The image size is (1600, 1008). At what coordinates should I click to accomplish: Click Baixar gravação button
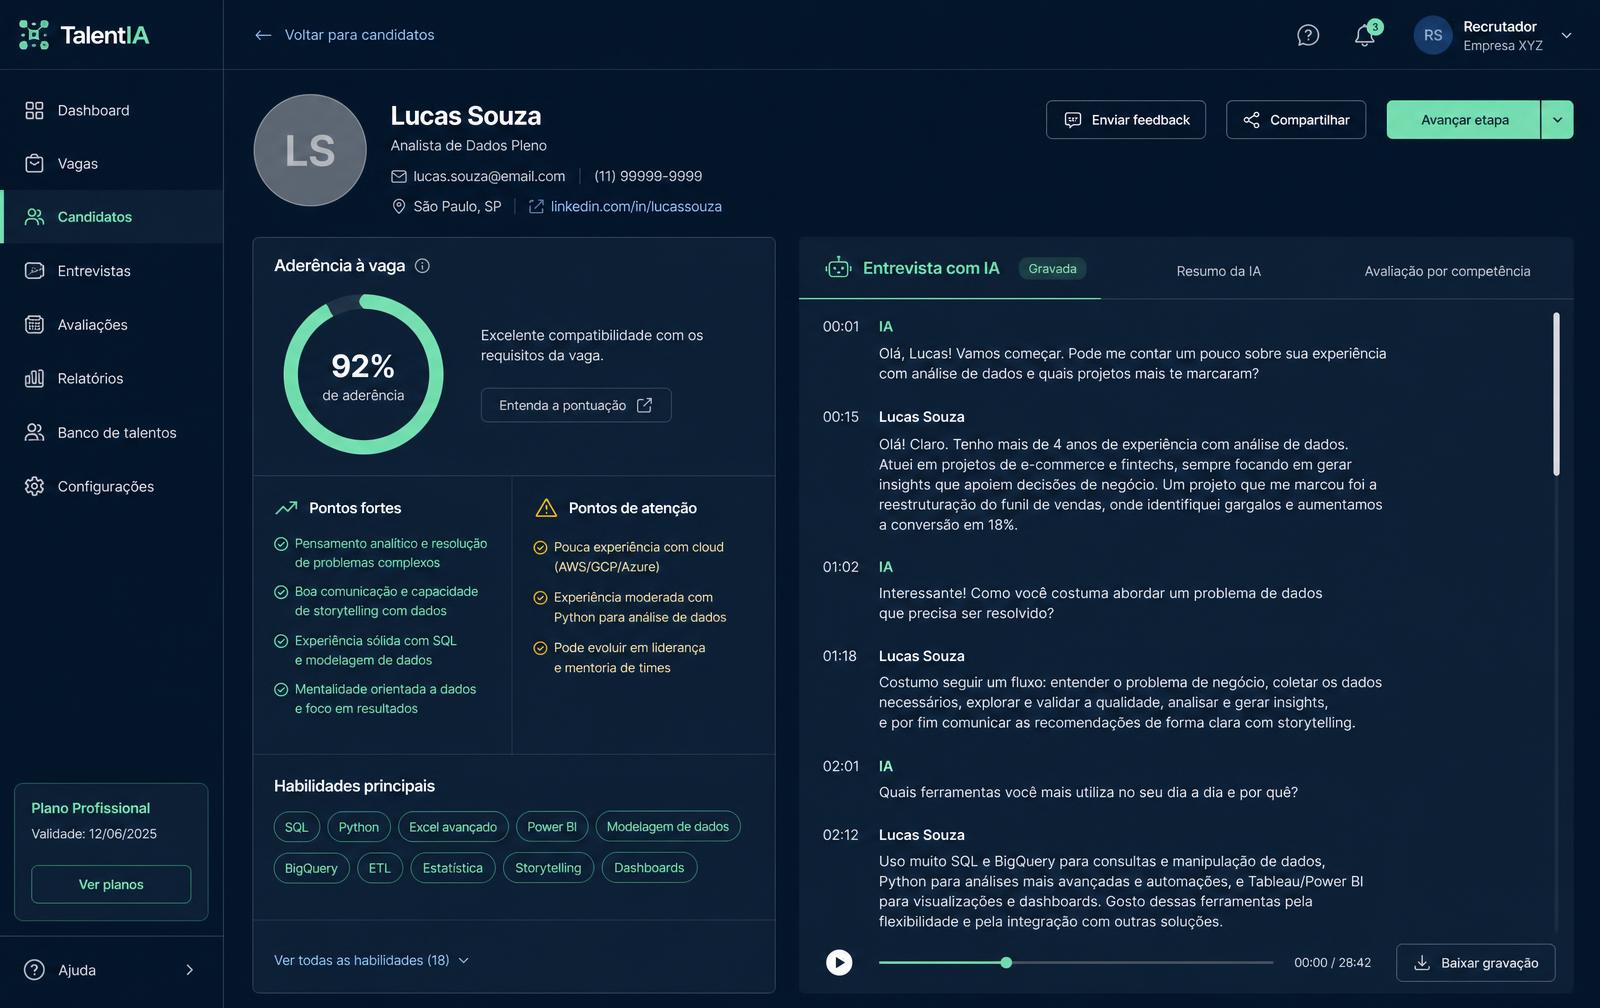coord(1476,963)
